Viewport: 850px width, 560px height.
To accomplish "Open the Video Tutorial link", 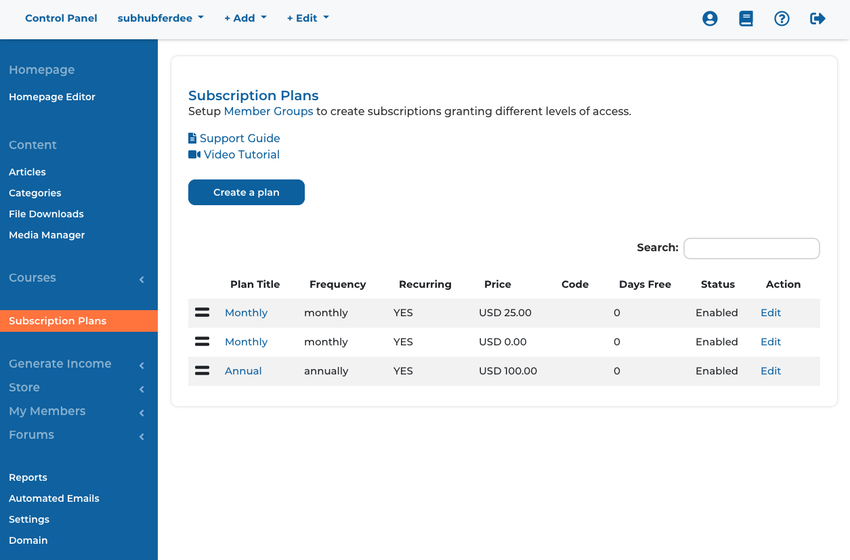I will (x=234, y=155).
